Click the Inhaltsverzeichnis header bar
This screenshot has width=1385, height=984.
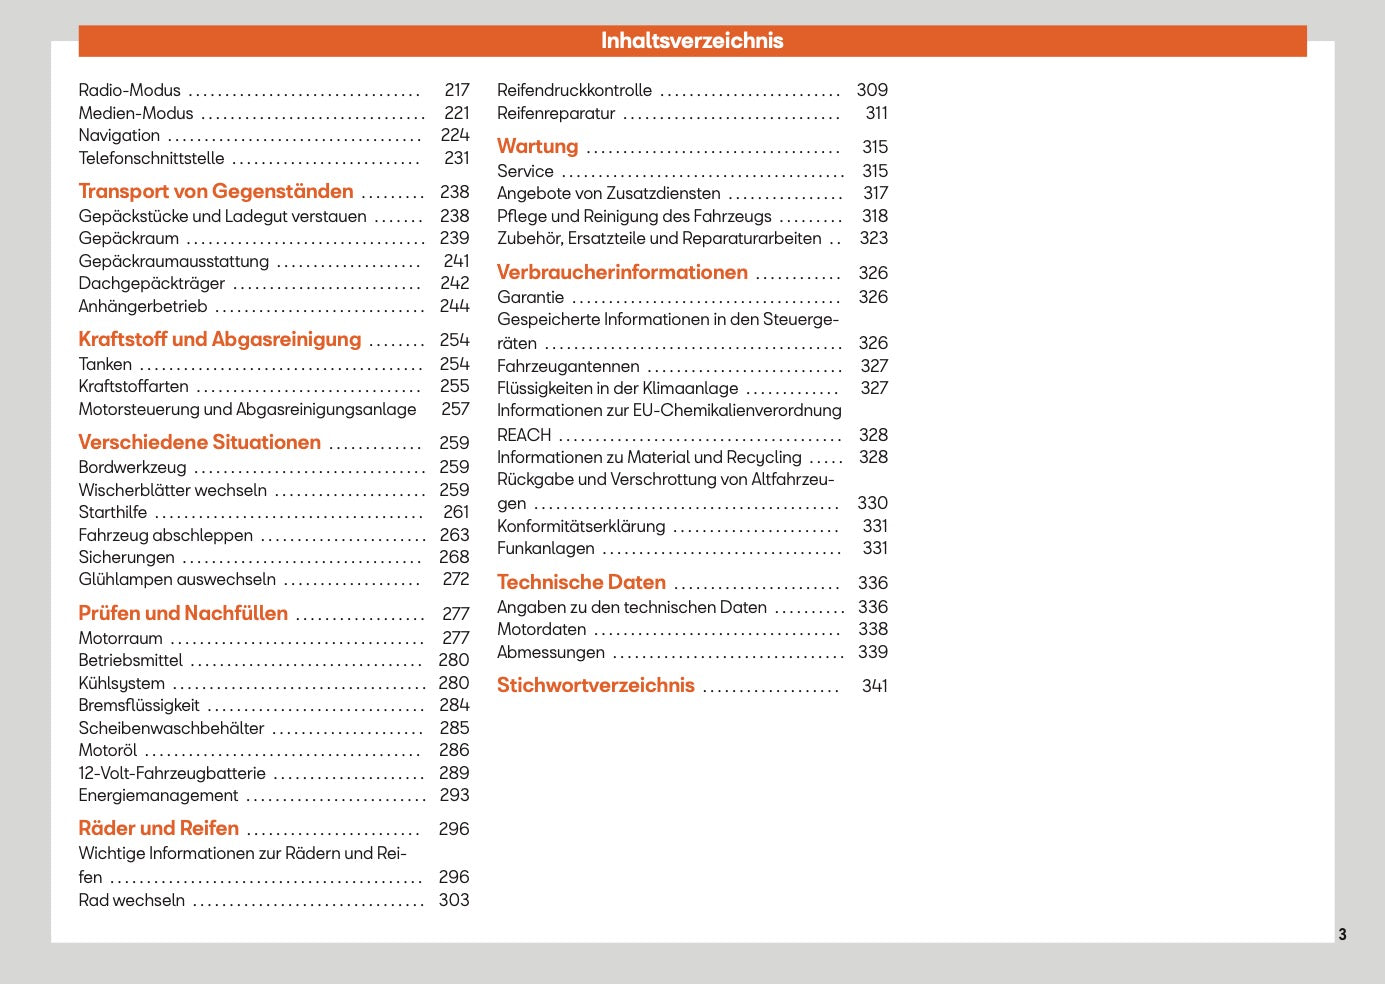(692, 41)
